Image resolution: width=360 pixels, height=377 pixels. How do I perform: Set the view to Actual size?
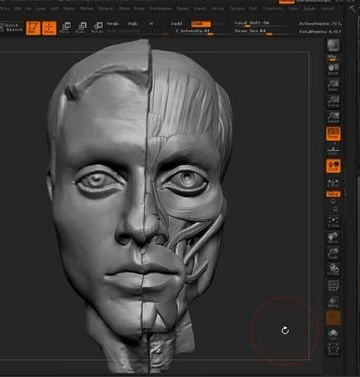pyautogui.click(x=333, y=101)
